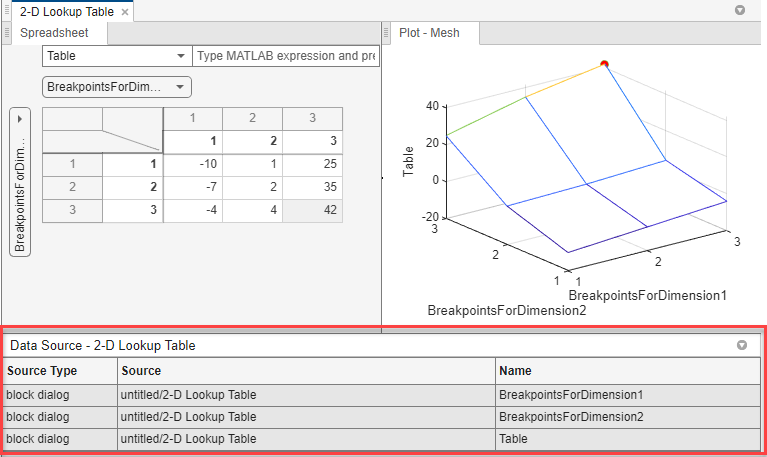Close the 2-D Lookup Table tab
Screen dimensions: 767x457
tap(124, 12)
